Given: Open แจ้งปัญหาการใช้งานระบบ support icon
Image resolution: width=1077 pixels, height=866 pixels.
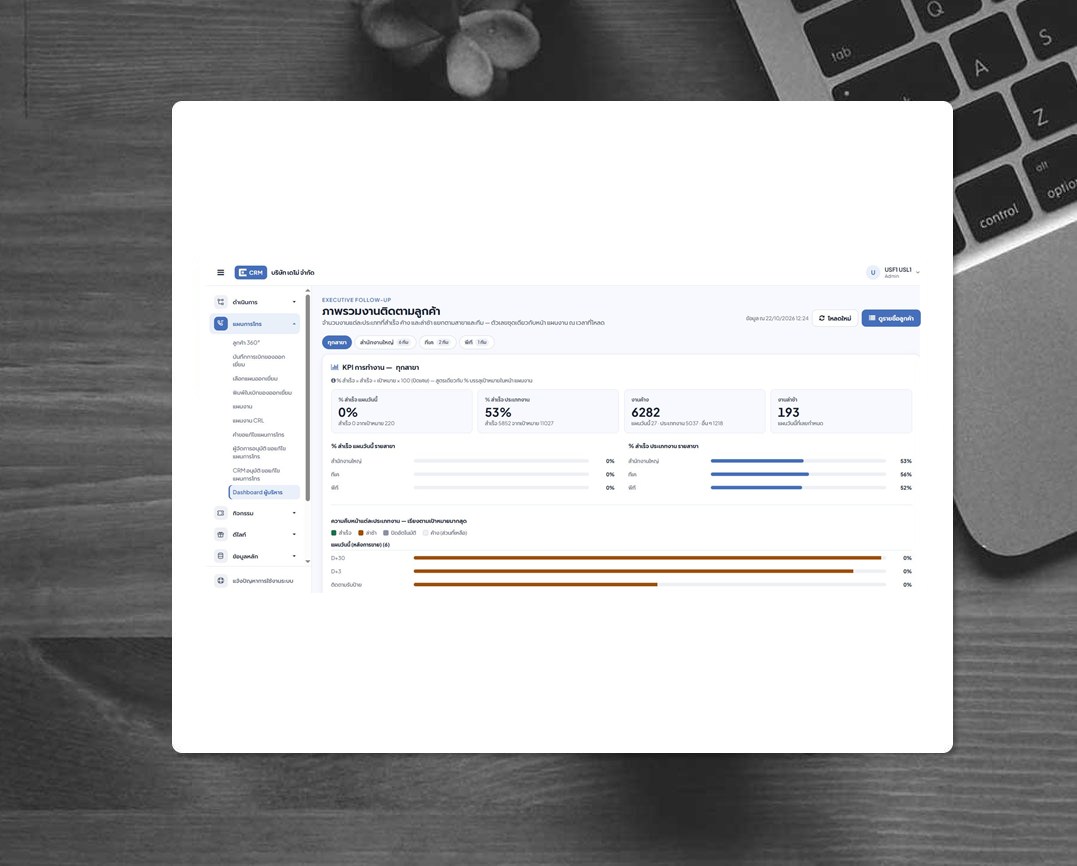Looking at the screenshot, I should coord(220,581).
